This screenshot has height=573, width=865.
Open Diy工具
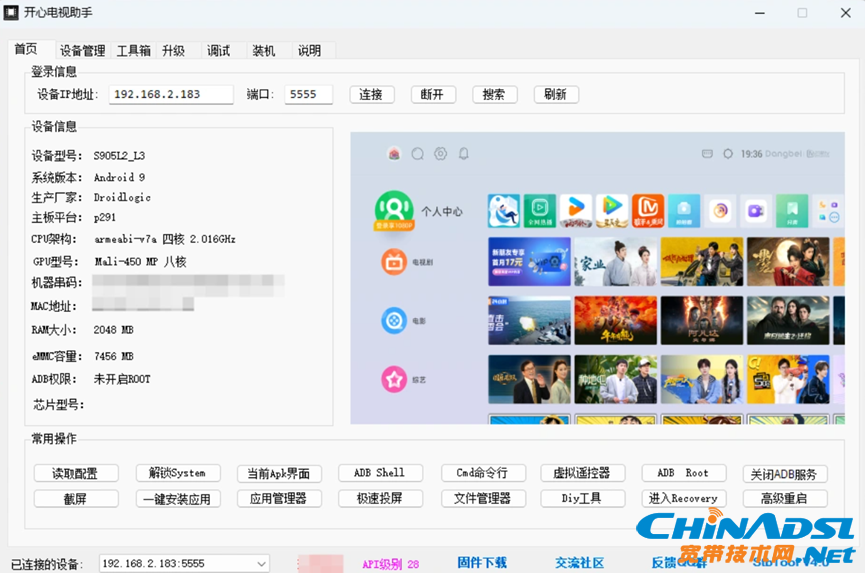pos(583,499)
